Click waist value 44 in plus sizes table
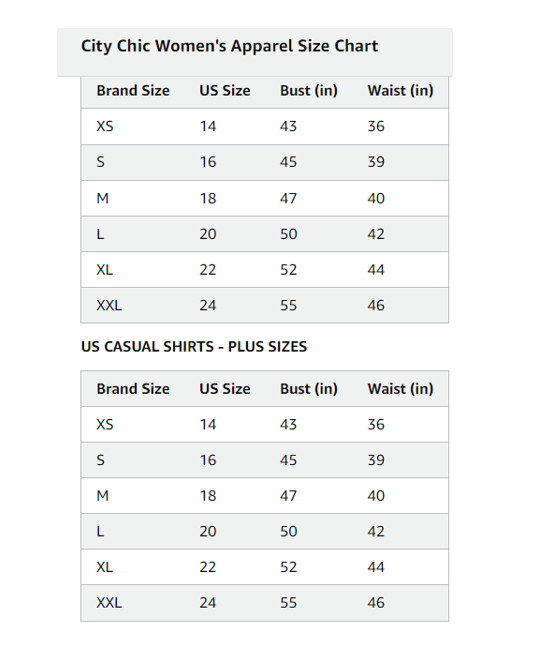The image size is (554, 657). coord(376,567)
